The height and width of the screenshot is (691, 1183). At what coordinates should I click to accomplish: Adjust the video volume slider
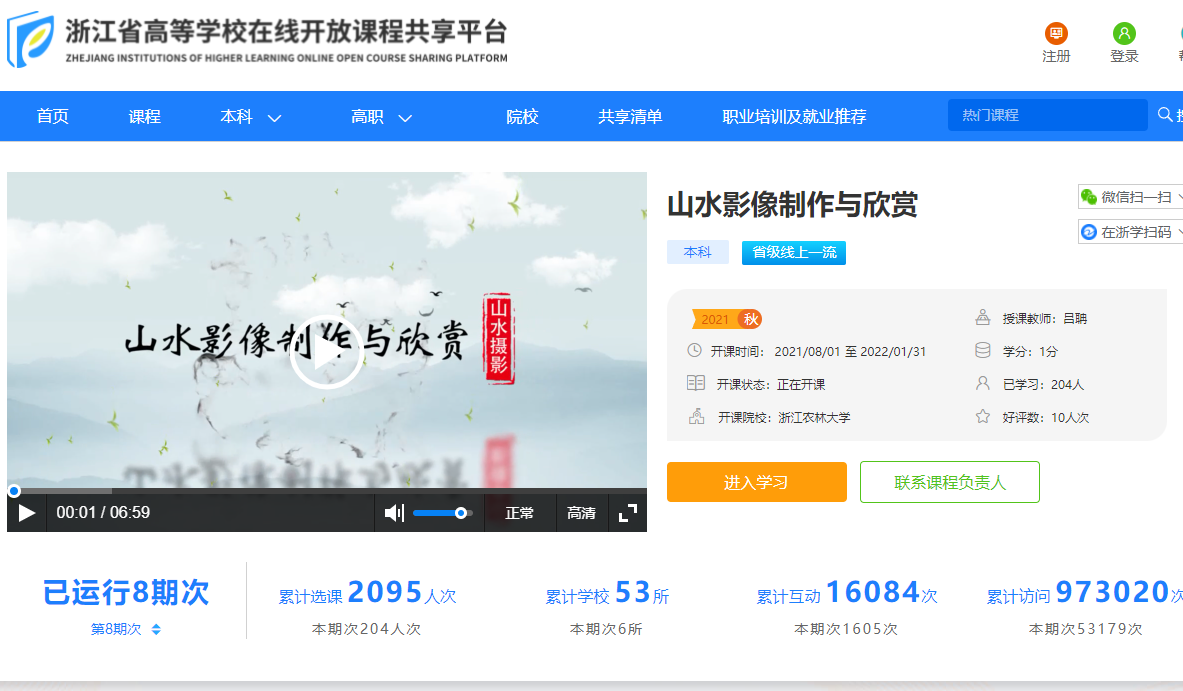point(440,513)
